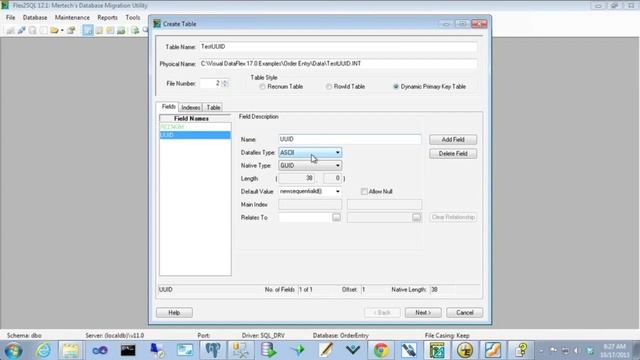Click the round yellow taskbar icon
The image size is (640, 360).
tap(464, 350)
